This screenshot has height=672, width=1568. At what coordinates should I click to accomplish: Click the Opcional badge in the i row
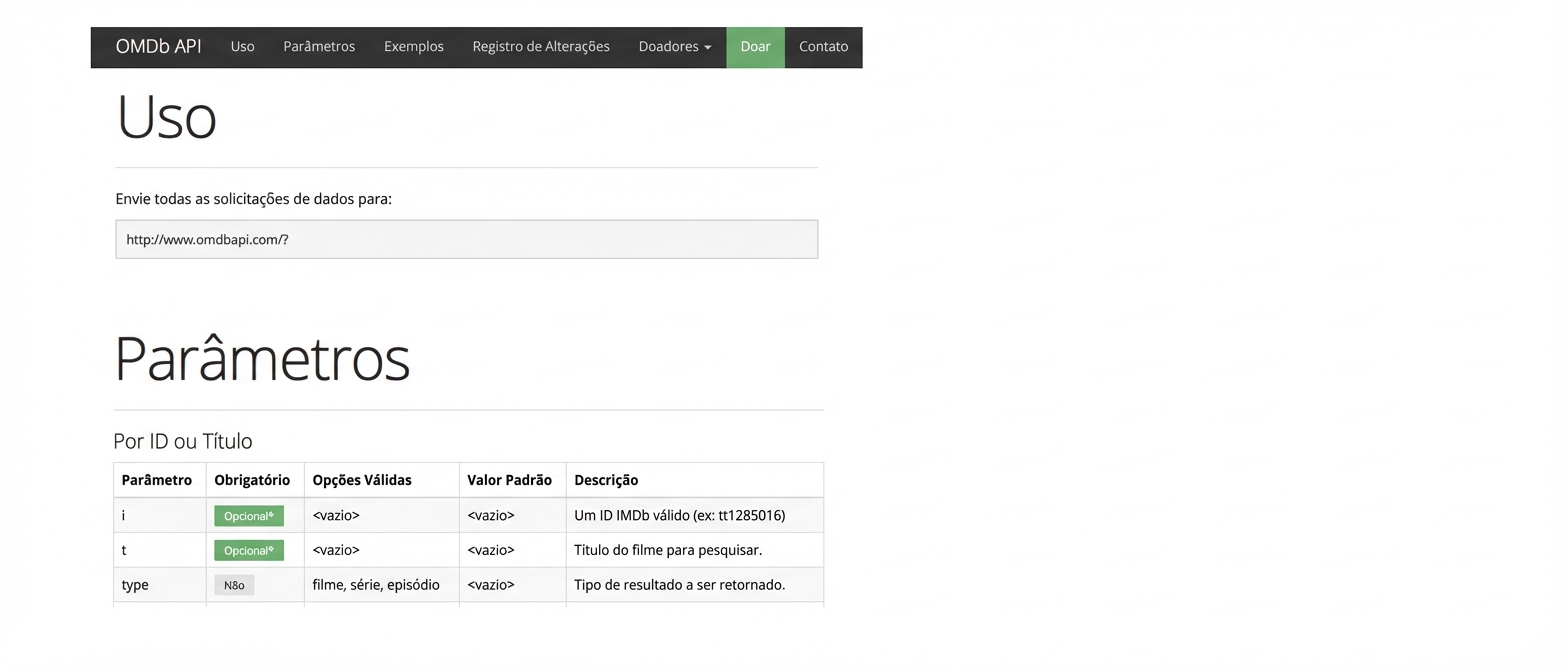(249, 516)
